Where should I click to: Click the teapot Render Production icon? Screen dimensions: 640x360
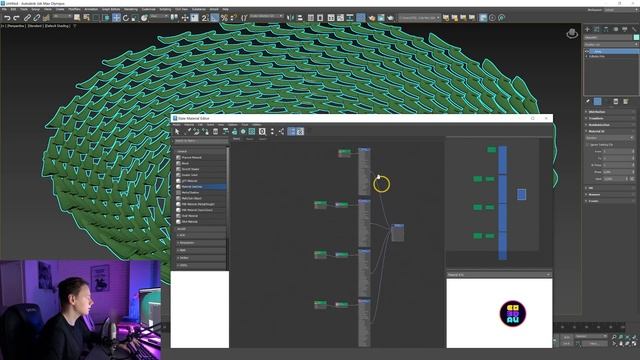click(391, 18)
